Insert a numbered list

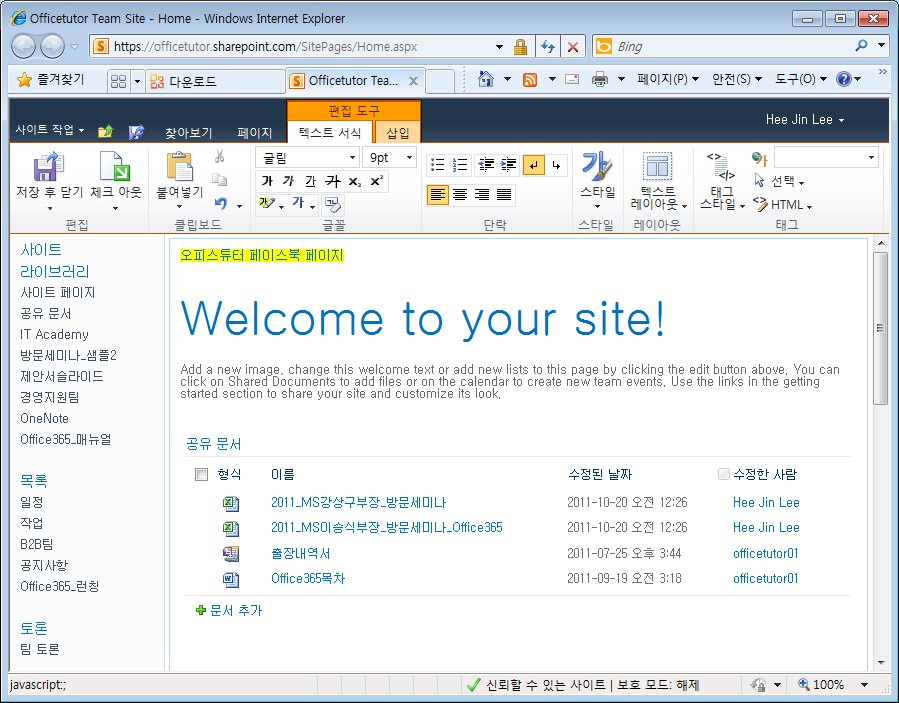coord(460,165)
